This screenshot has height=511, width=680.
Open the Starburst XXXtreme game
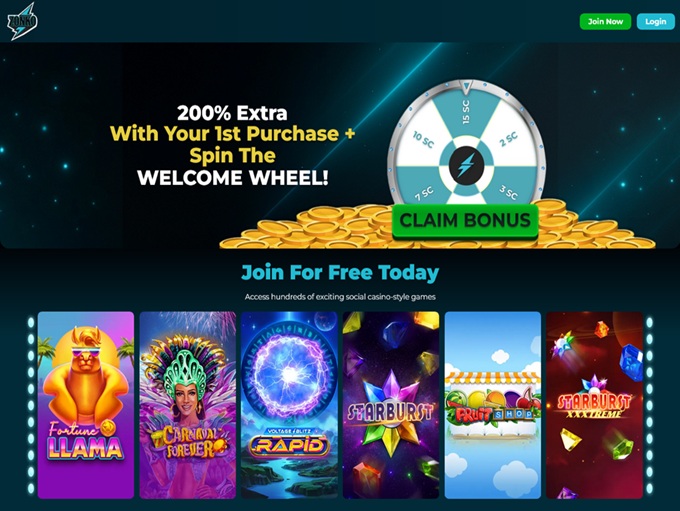[x=594, y=405]
